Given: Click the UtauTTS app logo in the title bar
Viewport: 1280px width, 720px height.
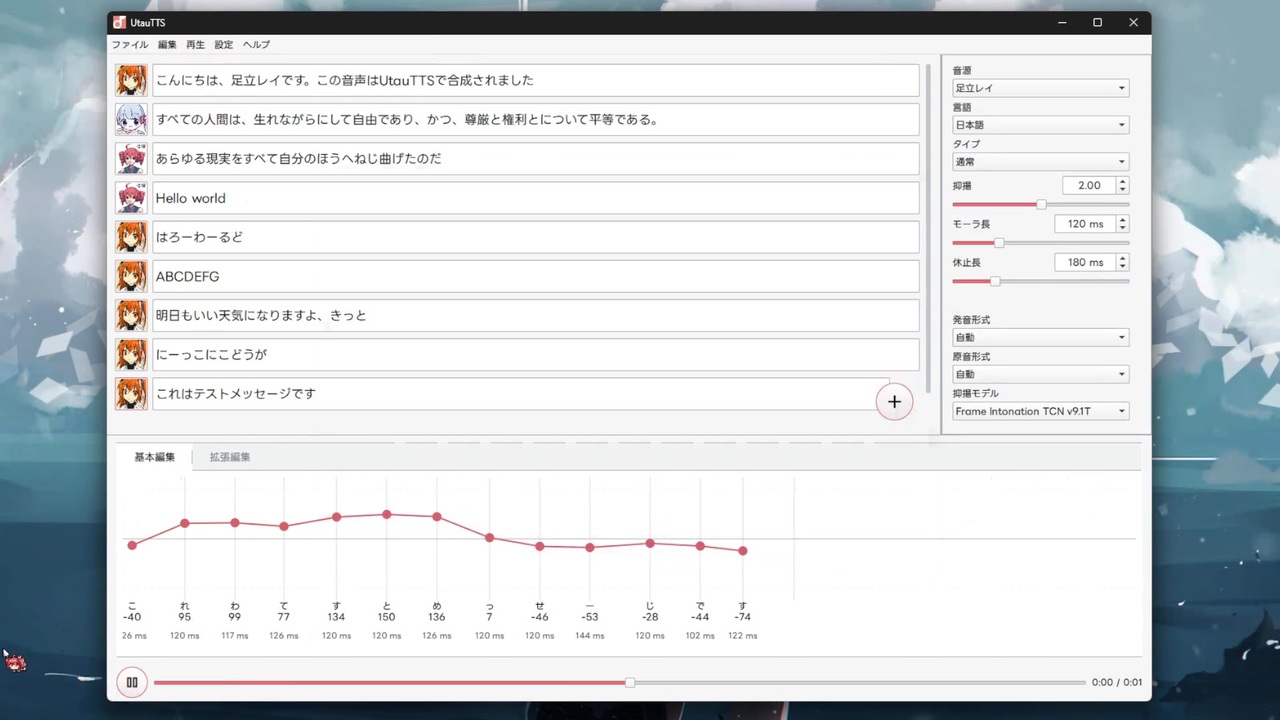Looking at the screenshot, I should point(119,22).
